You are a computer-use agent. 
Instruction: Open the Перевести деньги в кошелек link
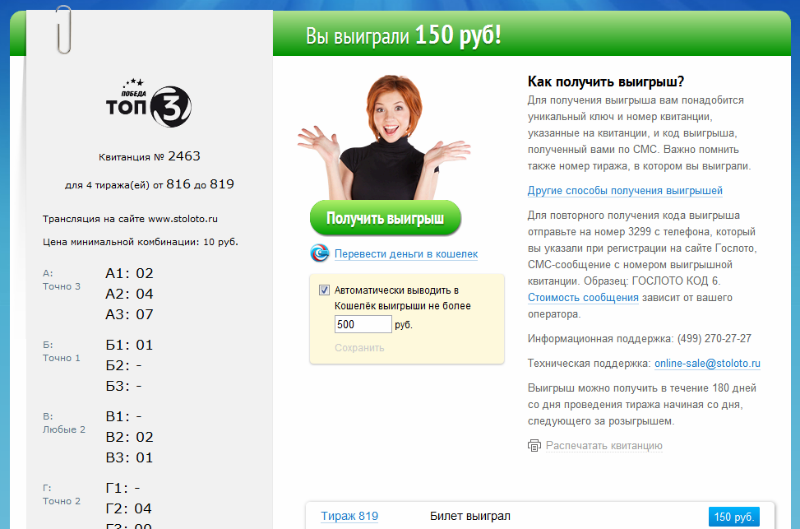point(406,254)
